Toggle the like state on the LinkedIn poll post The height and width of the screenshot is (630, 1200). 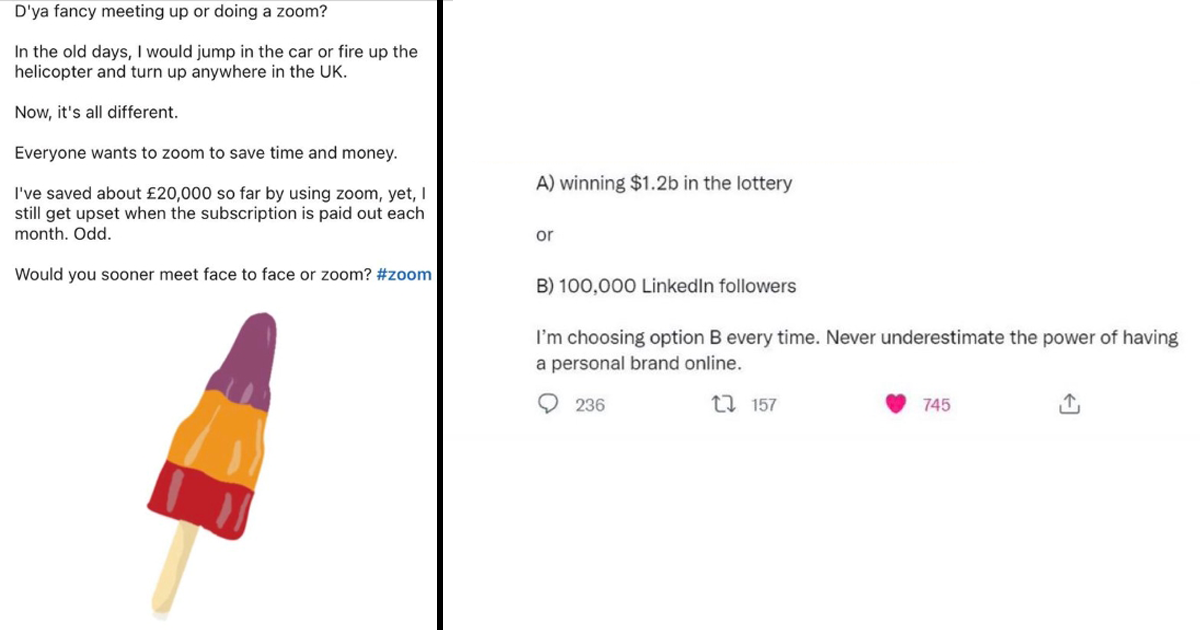tap(896, 403)
